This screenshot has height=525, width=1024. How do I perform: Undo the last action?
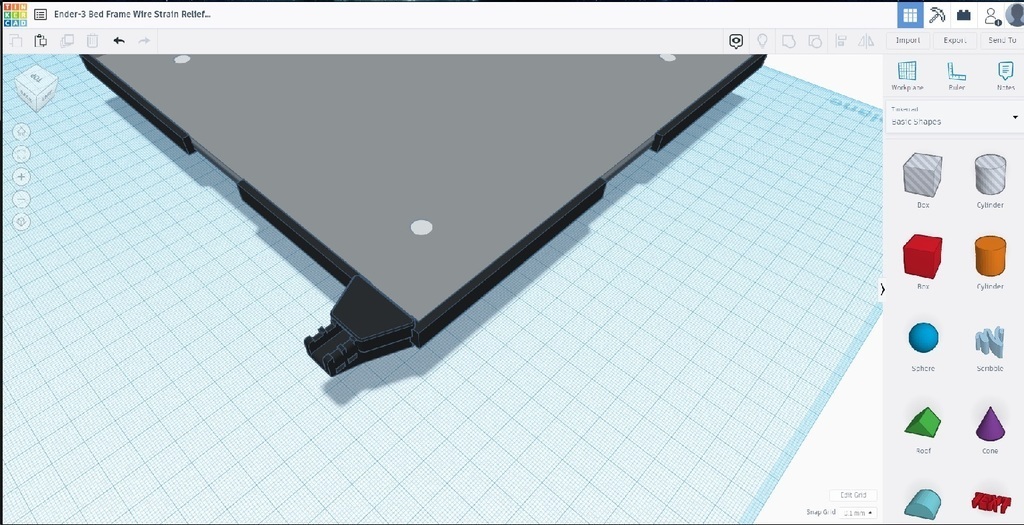pyautogui.click(x=119, y=41)
